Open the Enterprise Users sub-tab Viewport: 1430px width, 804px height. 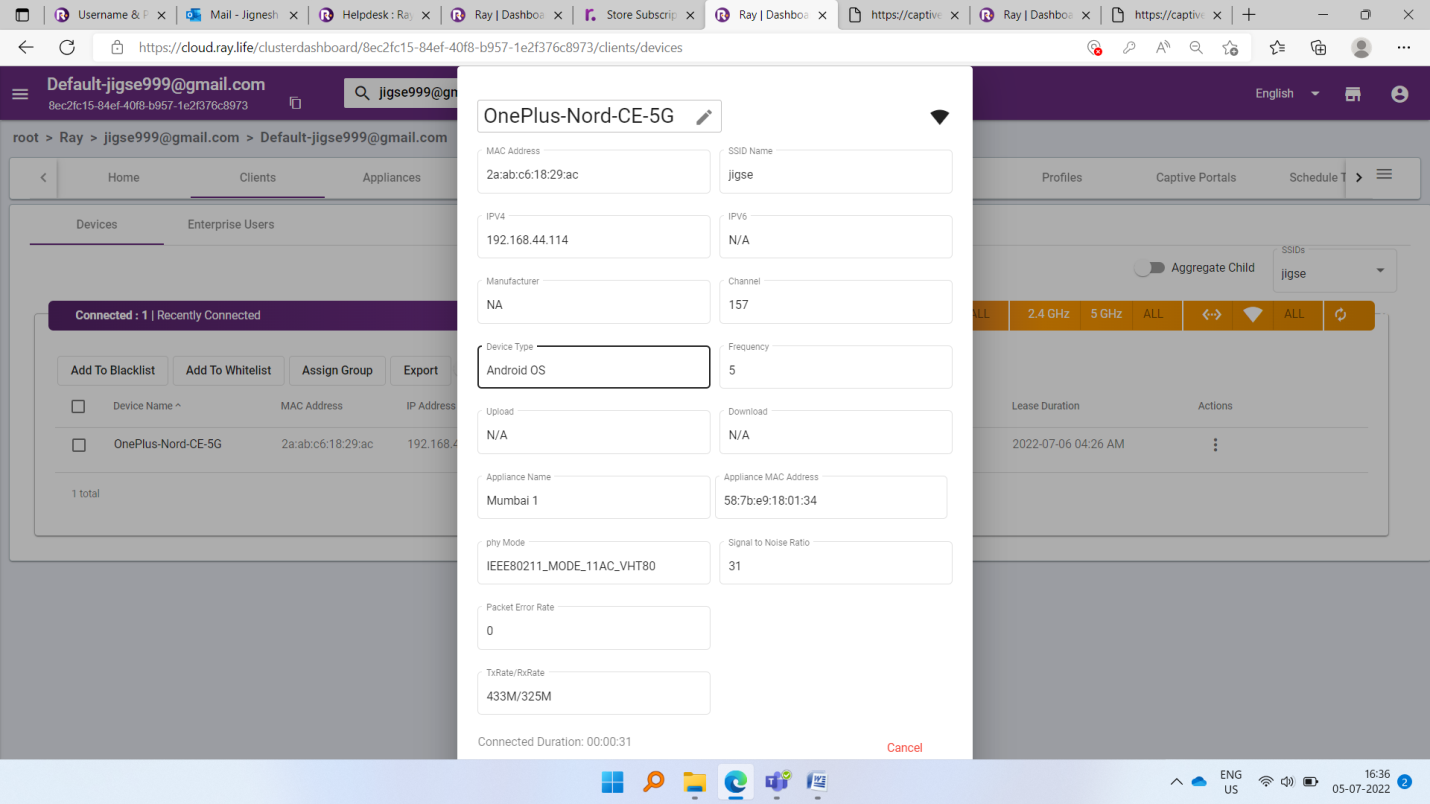click(231, 224)
